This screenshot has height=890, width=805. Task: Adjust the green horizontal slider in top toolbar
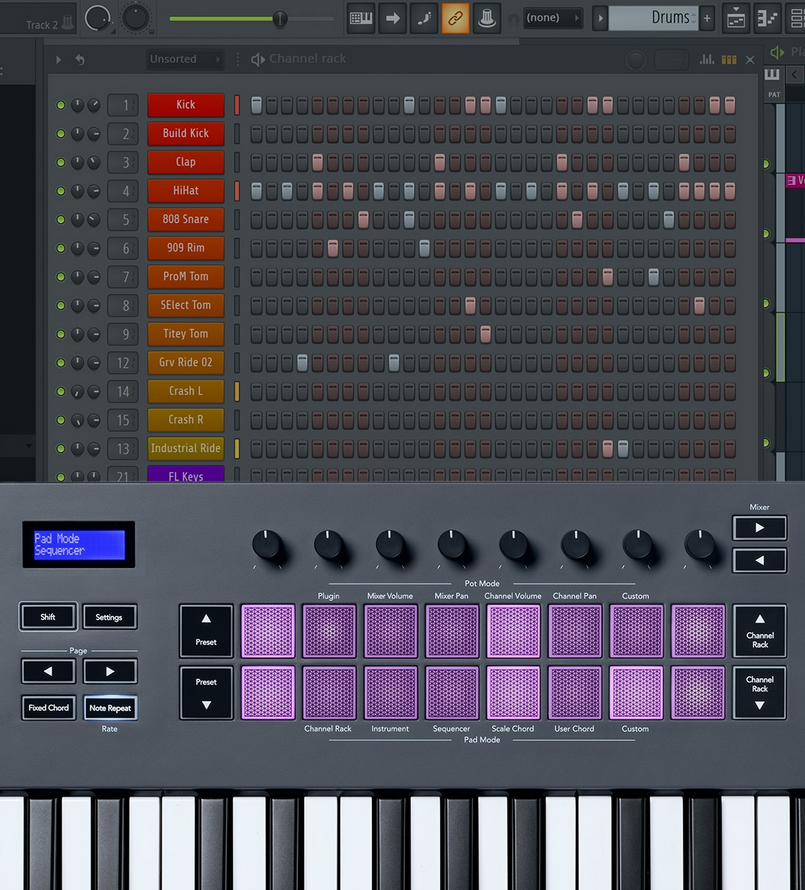(x=251, y=19)
